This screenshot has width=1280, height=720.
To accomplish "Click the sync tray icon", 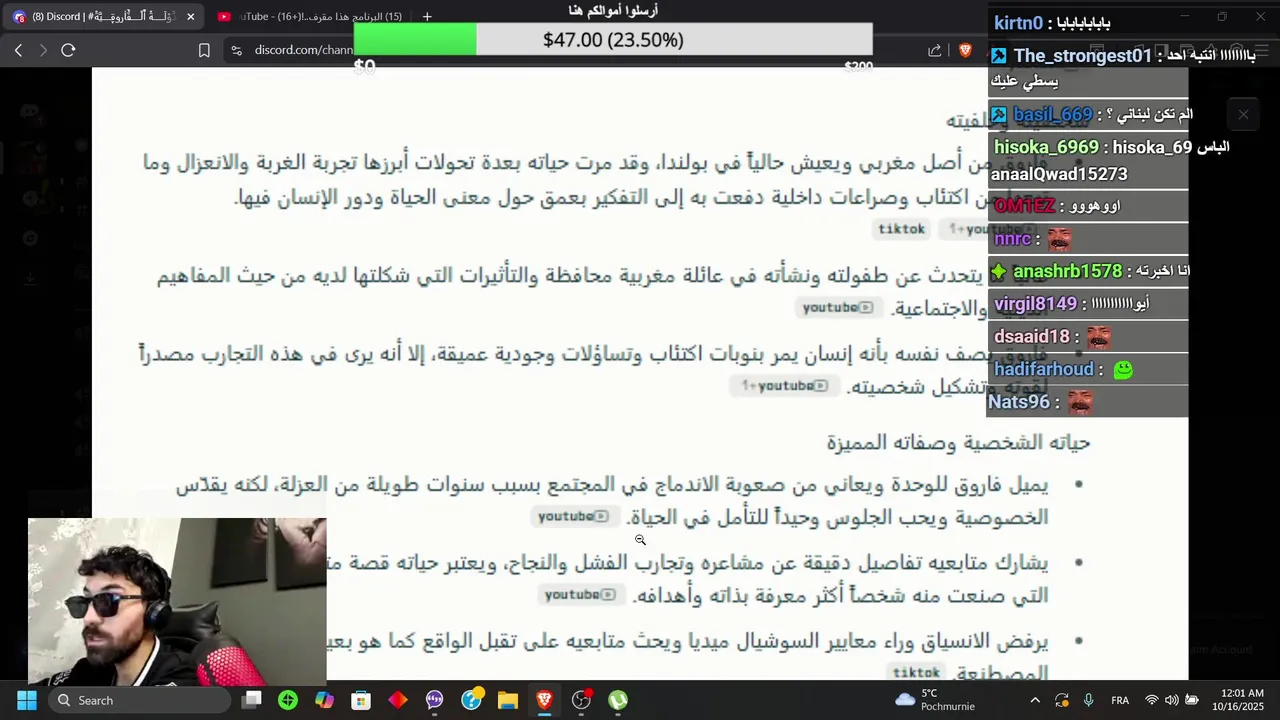I will [1062, 700].
